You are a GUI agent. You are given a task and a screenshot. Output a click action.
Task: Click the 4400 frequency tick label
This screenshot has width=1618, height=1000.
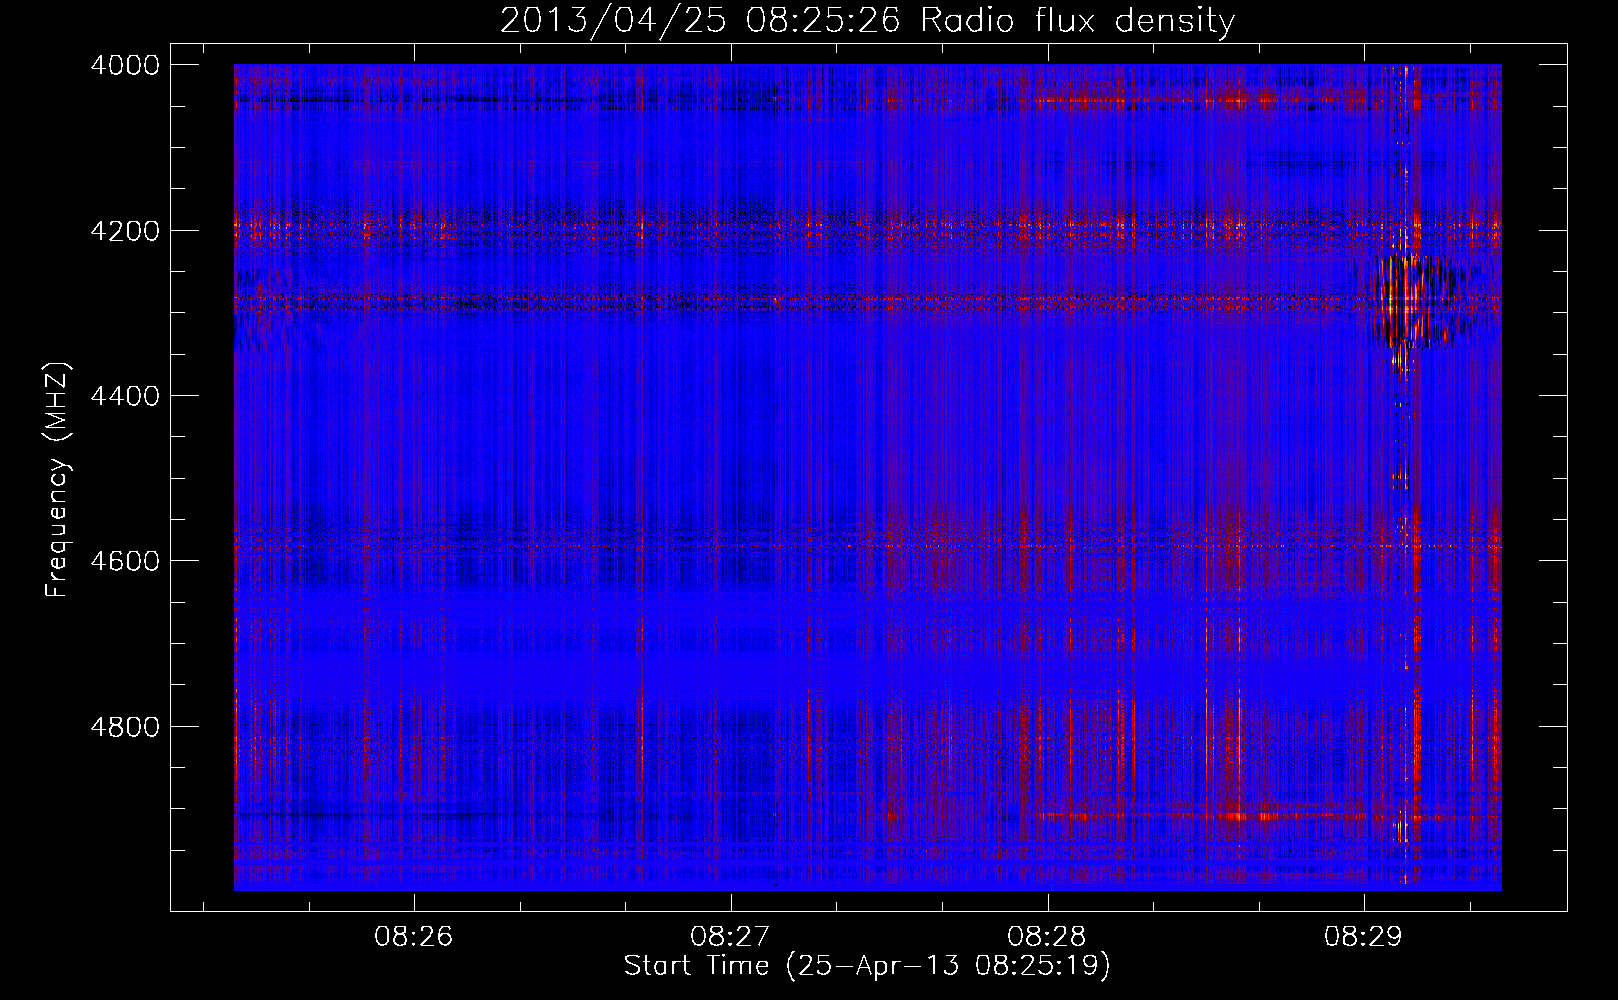coord(125,396)
